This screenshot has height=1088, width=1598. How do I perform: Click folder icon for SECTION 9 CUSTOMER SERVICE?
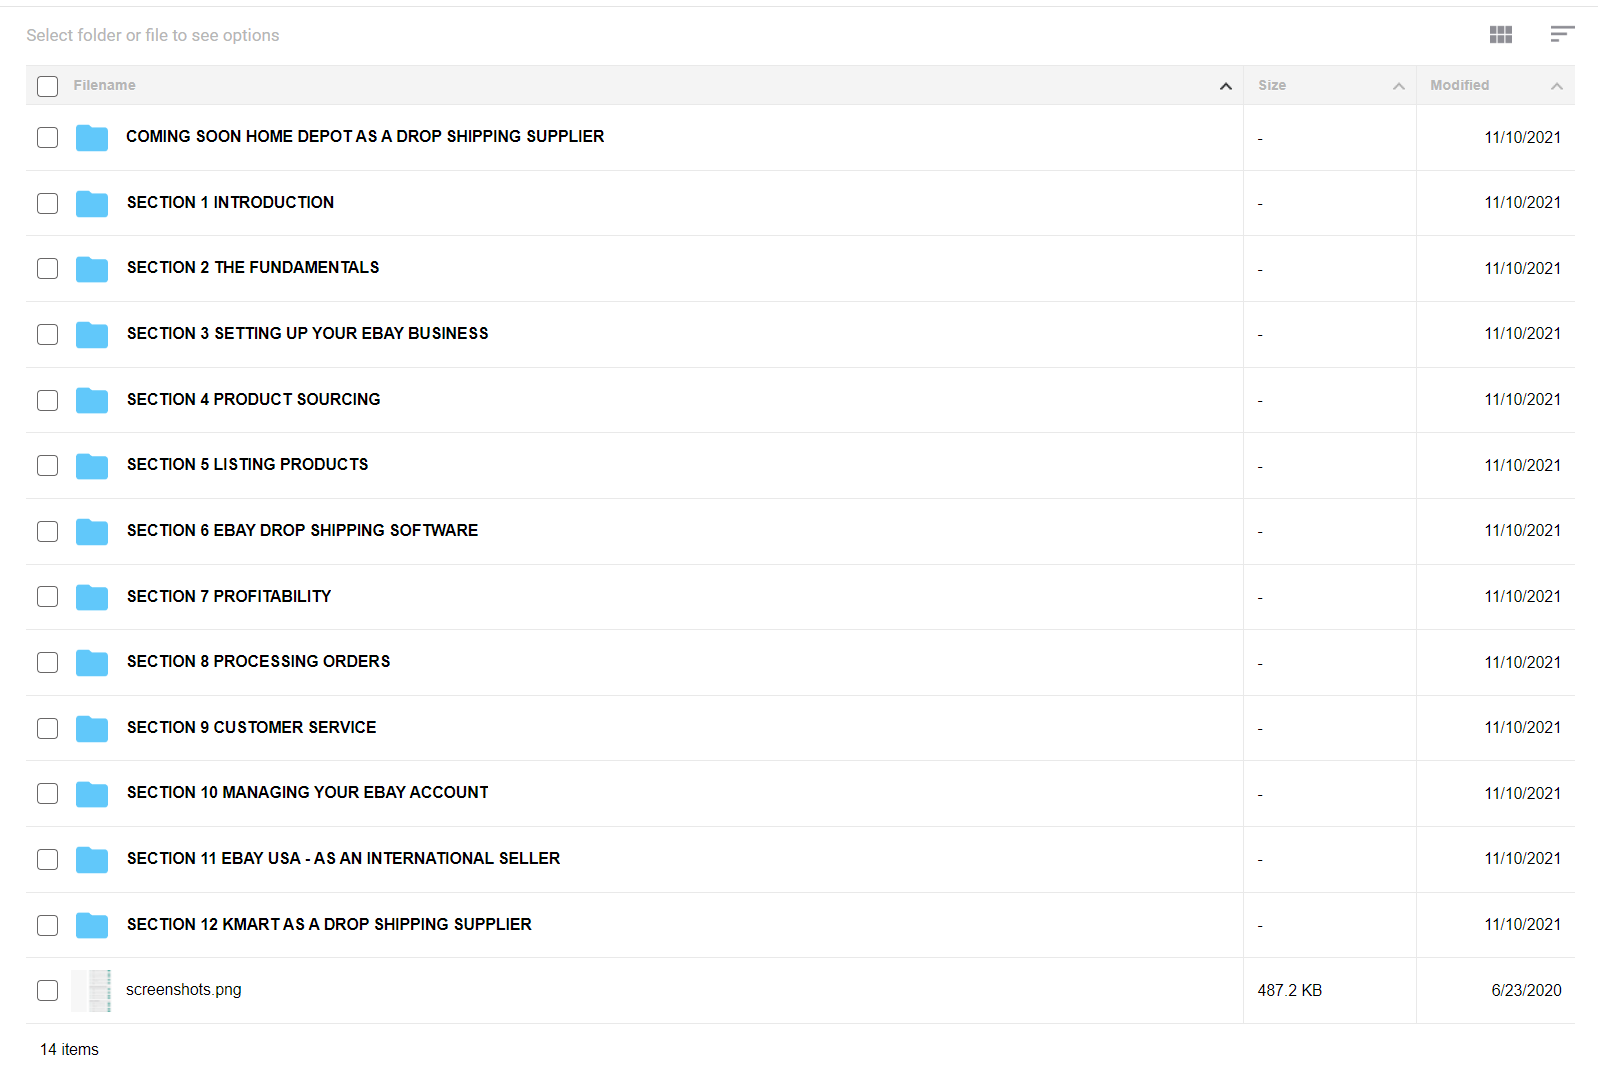click(92, 729)
